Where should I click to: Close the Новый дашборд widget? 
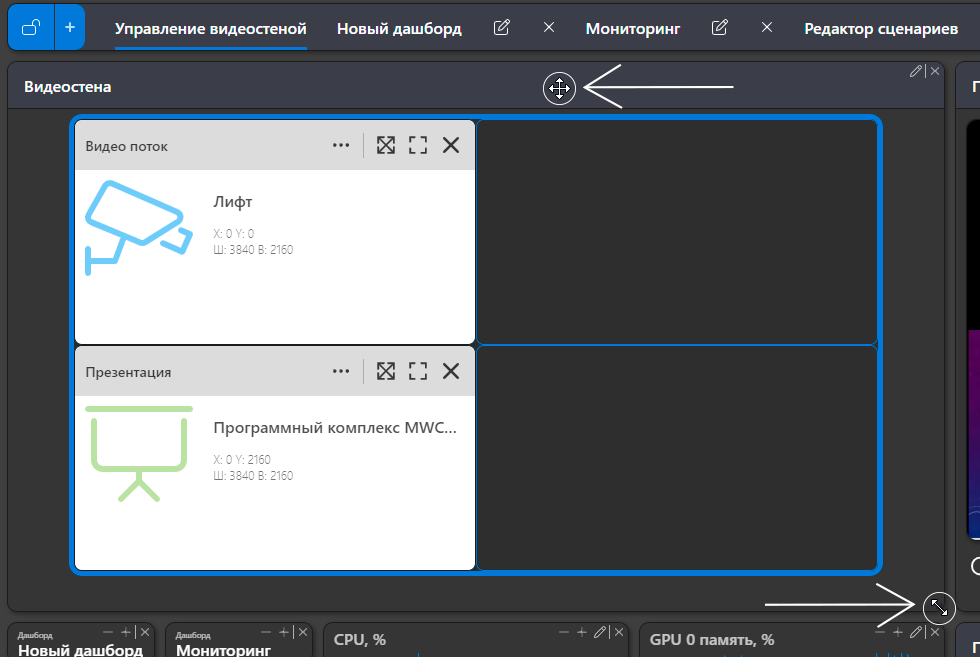coord(145,632)
